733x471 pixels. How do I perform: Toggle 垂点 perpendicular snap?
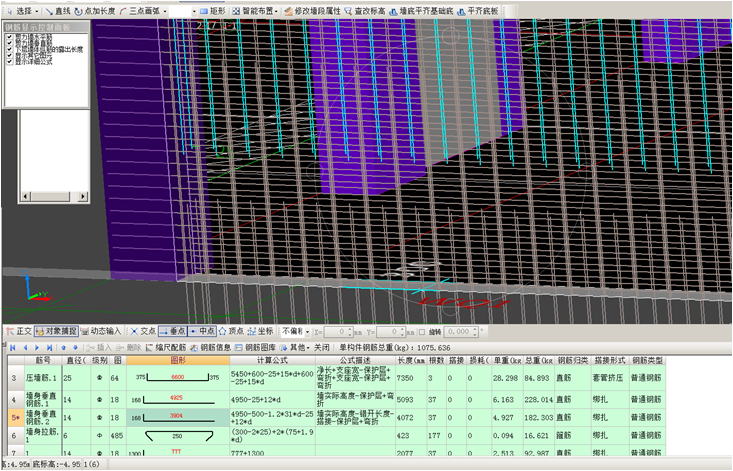[x=172, y=331]
